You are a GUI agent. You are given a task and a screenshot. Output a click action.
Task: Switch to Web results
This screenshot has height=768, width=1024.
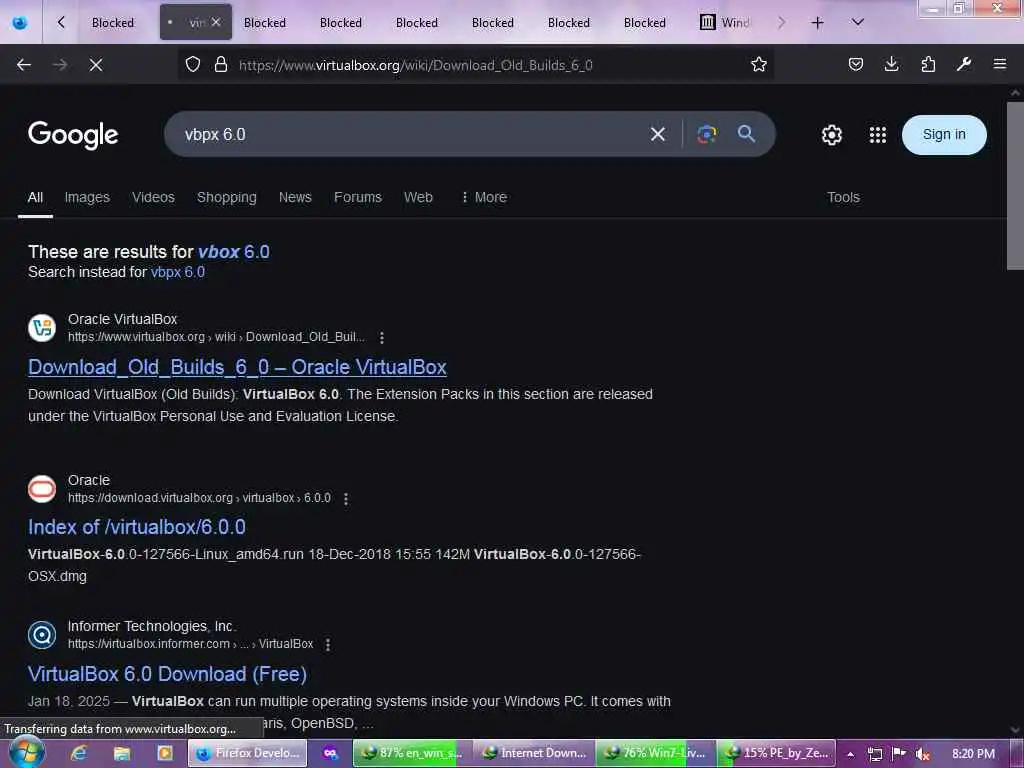(418, 197)
